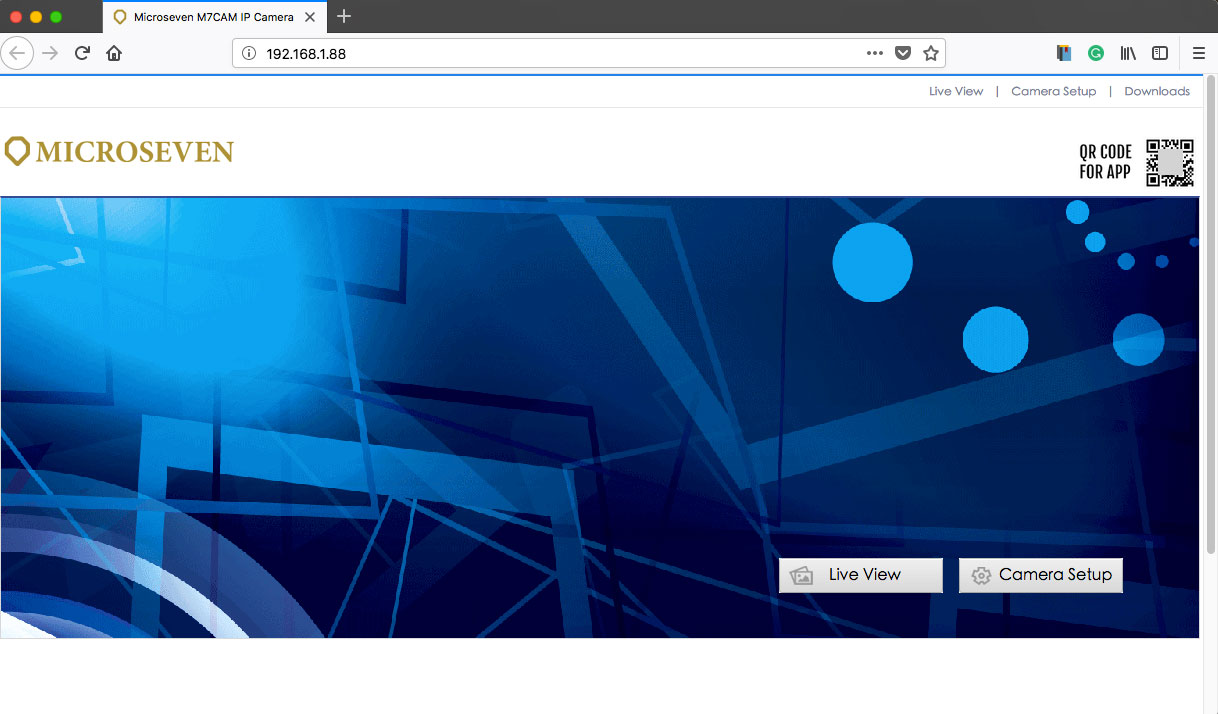Screen dimensions: 1218x714
Task: Click the Live View banner button
Action: click(x=861, y=575)
